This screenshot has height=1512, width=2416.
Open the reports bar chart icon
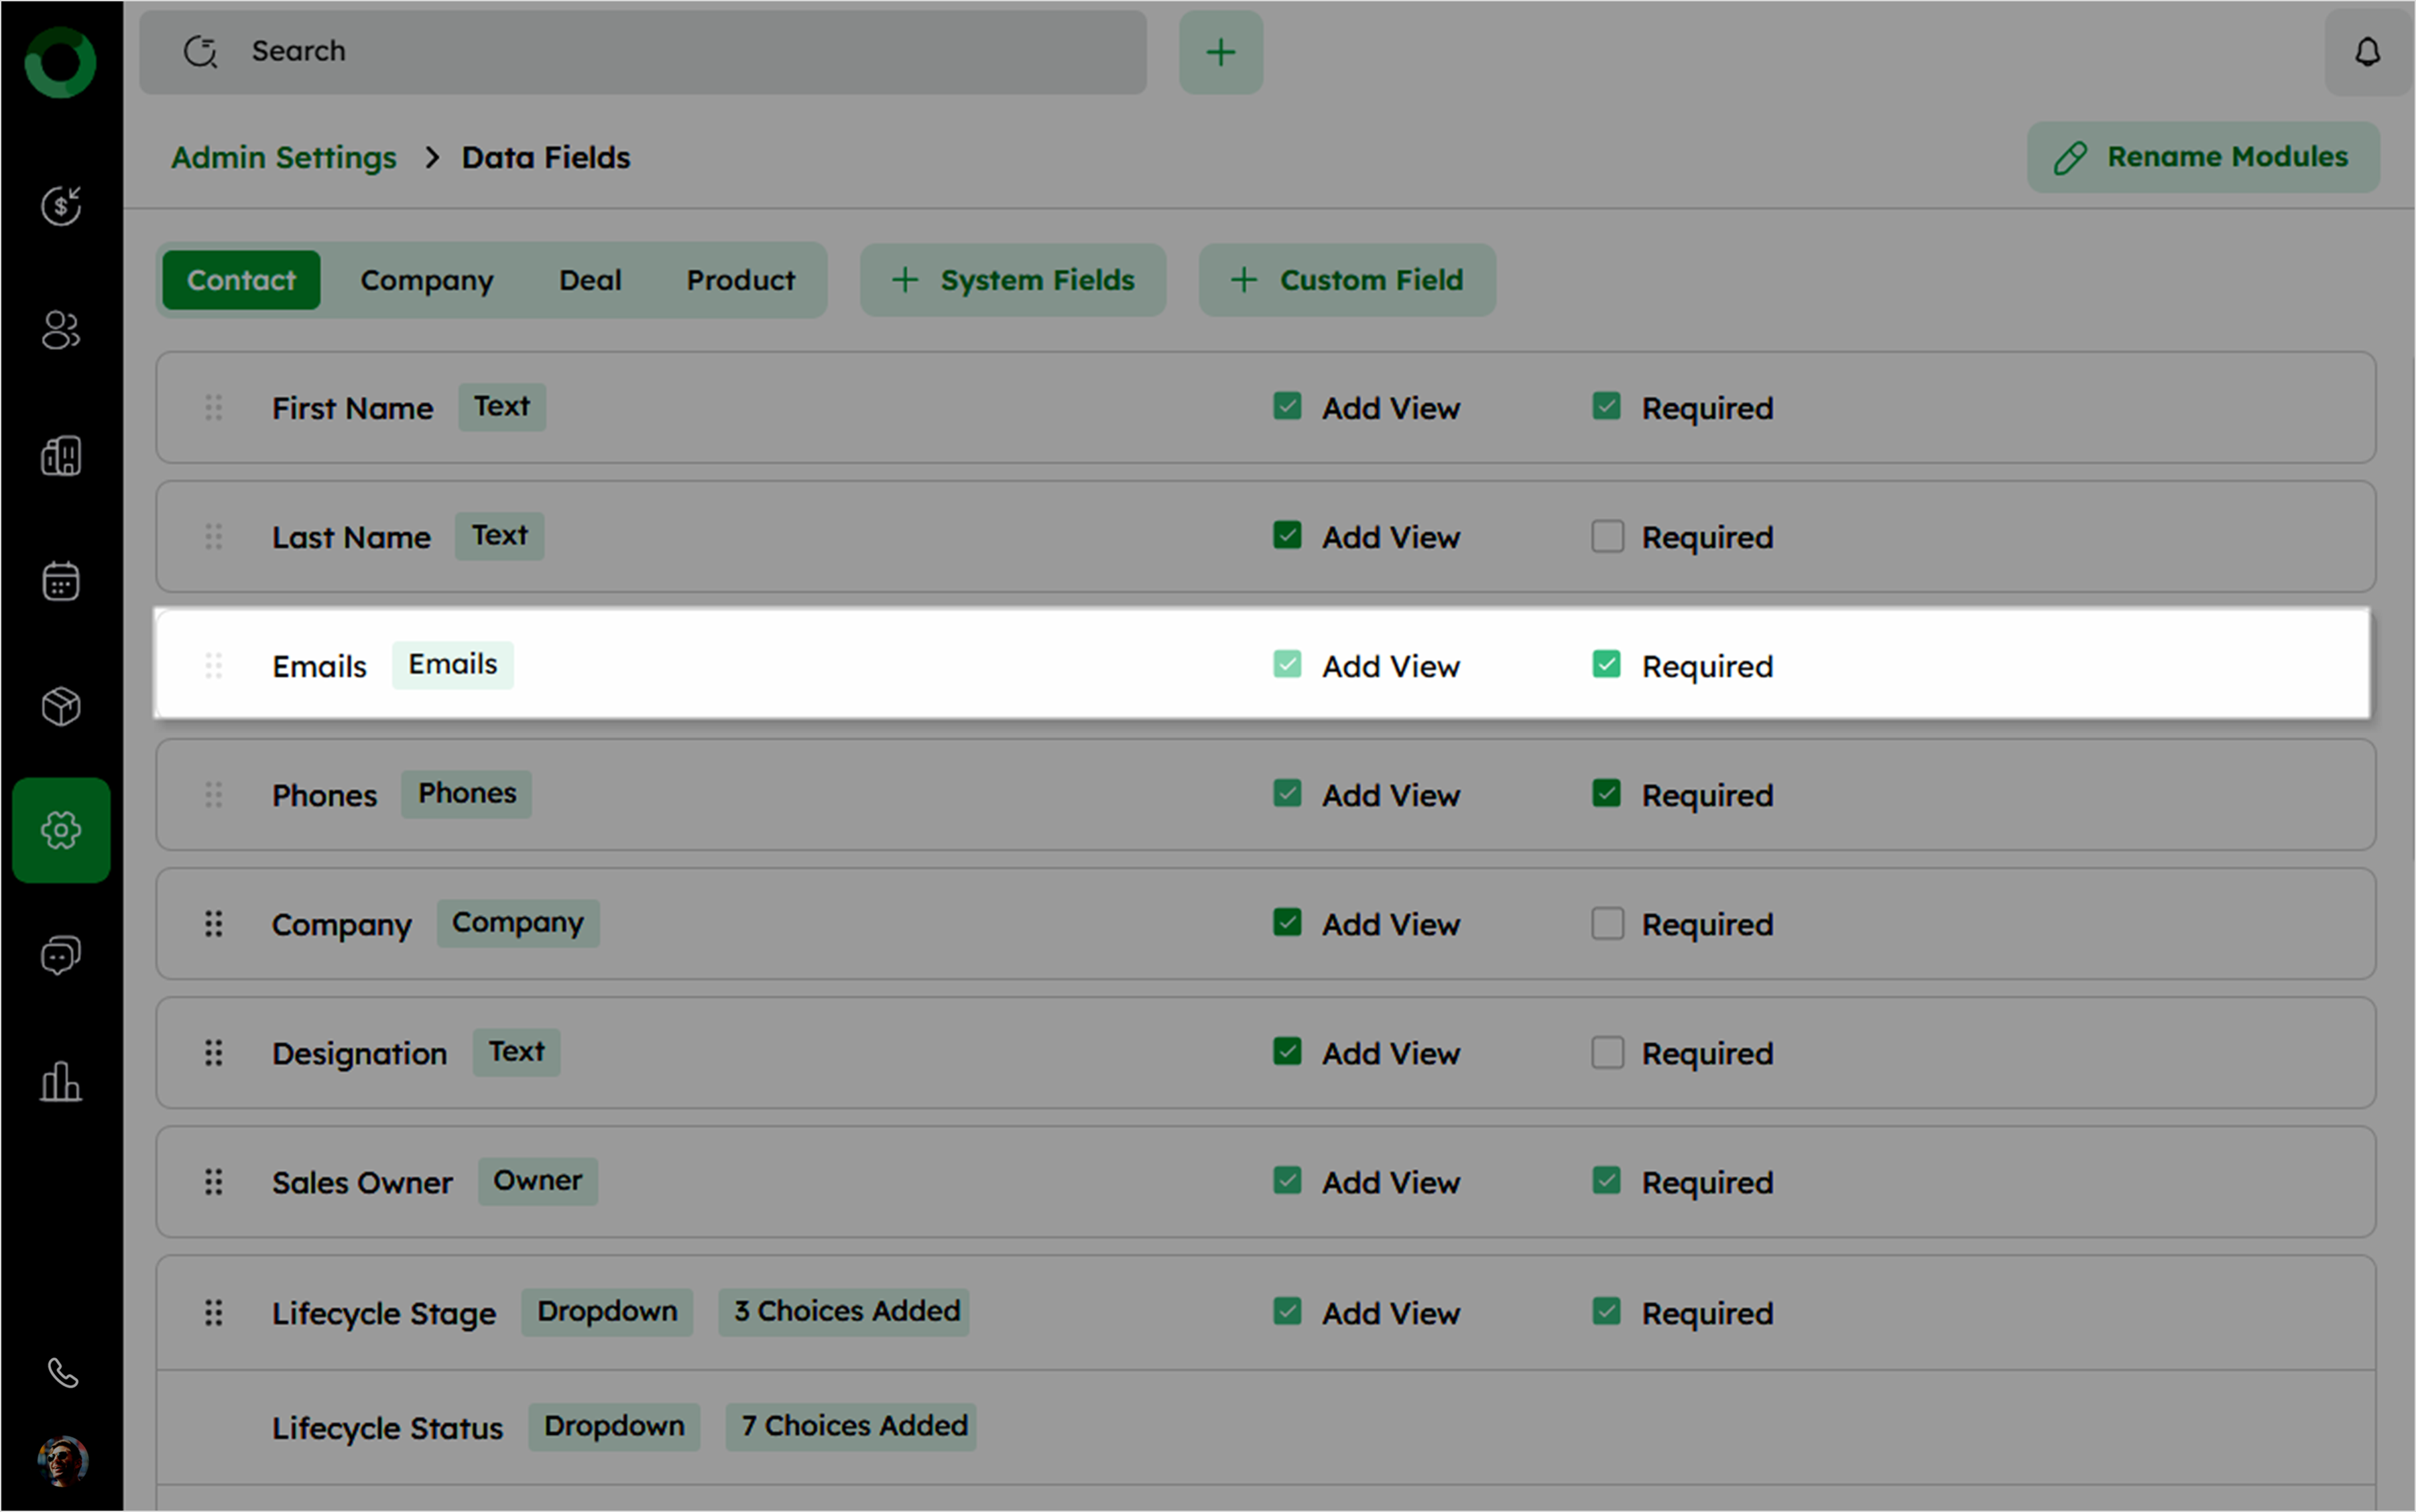[x=60, y=1081]
